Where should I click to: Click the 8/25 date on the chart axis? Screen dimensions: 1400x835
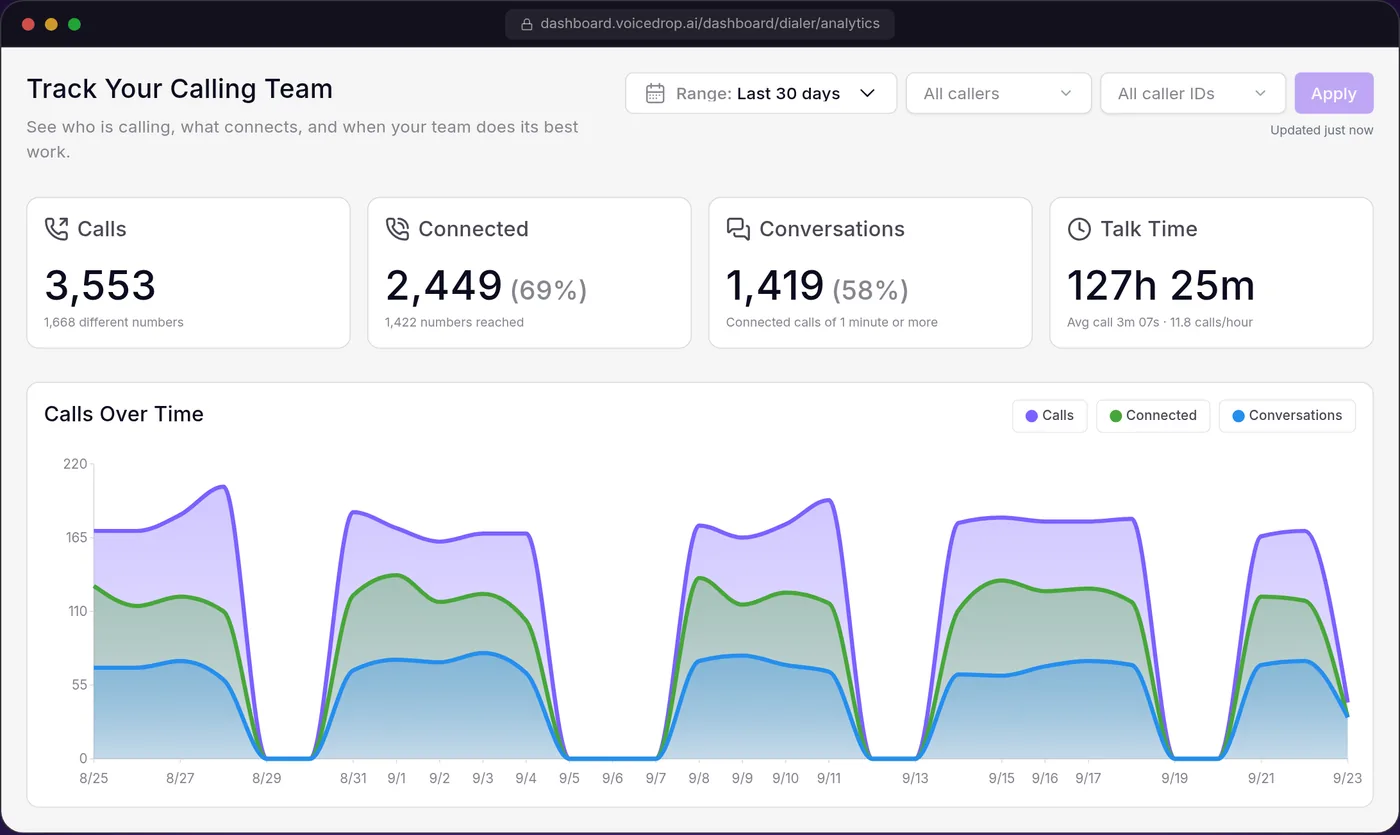click(94, 778)
